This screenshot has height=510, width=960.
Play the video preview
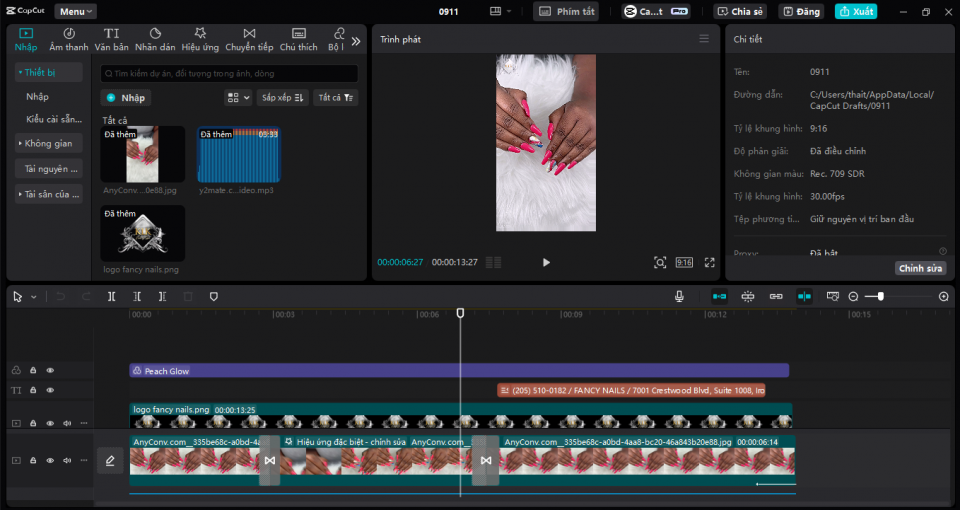pos(546,262)
